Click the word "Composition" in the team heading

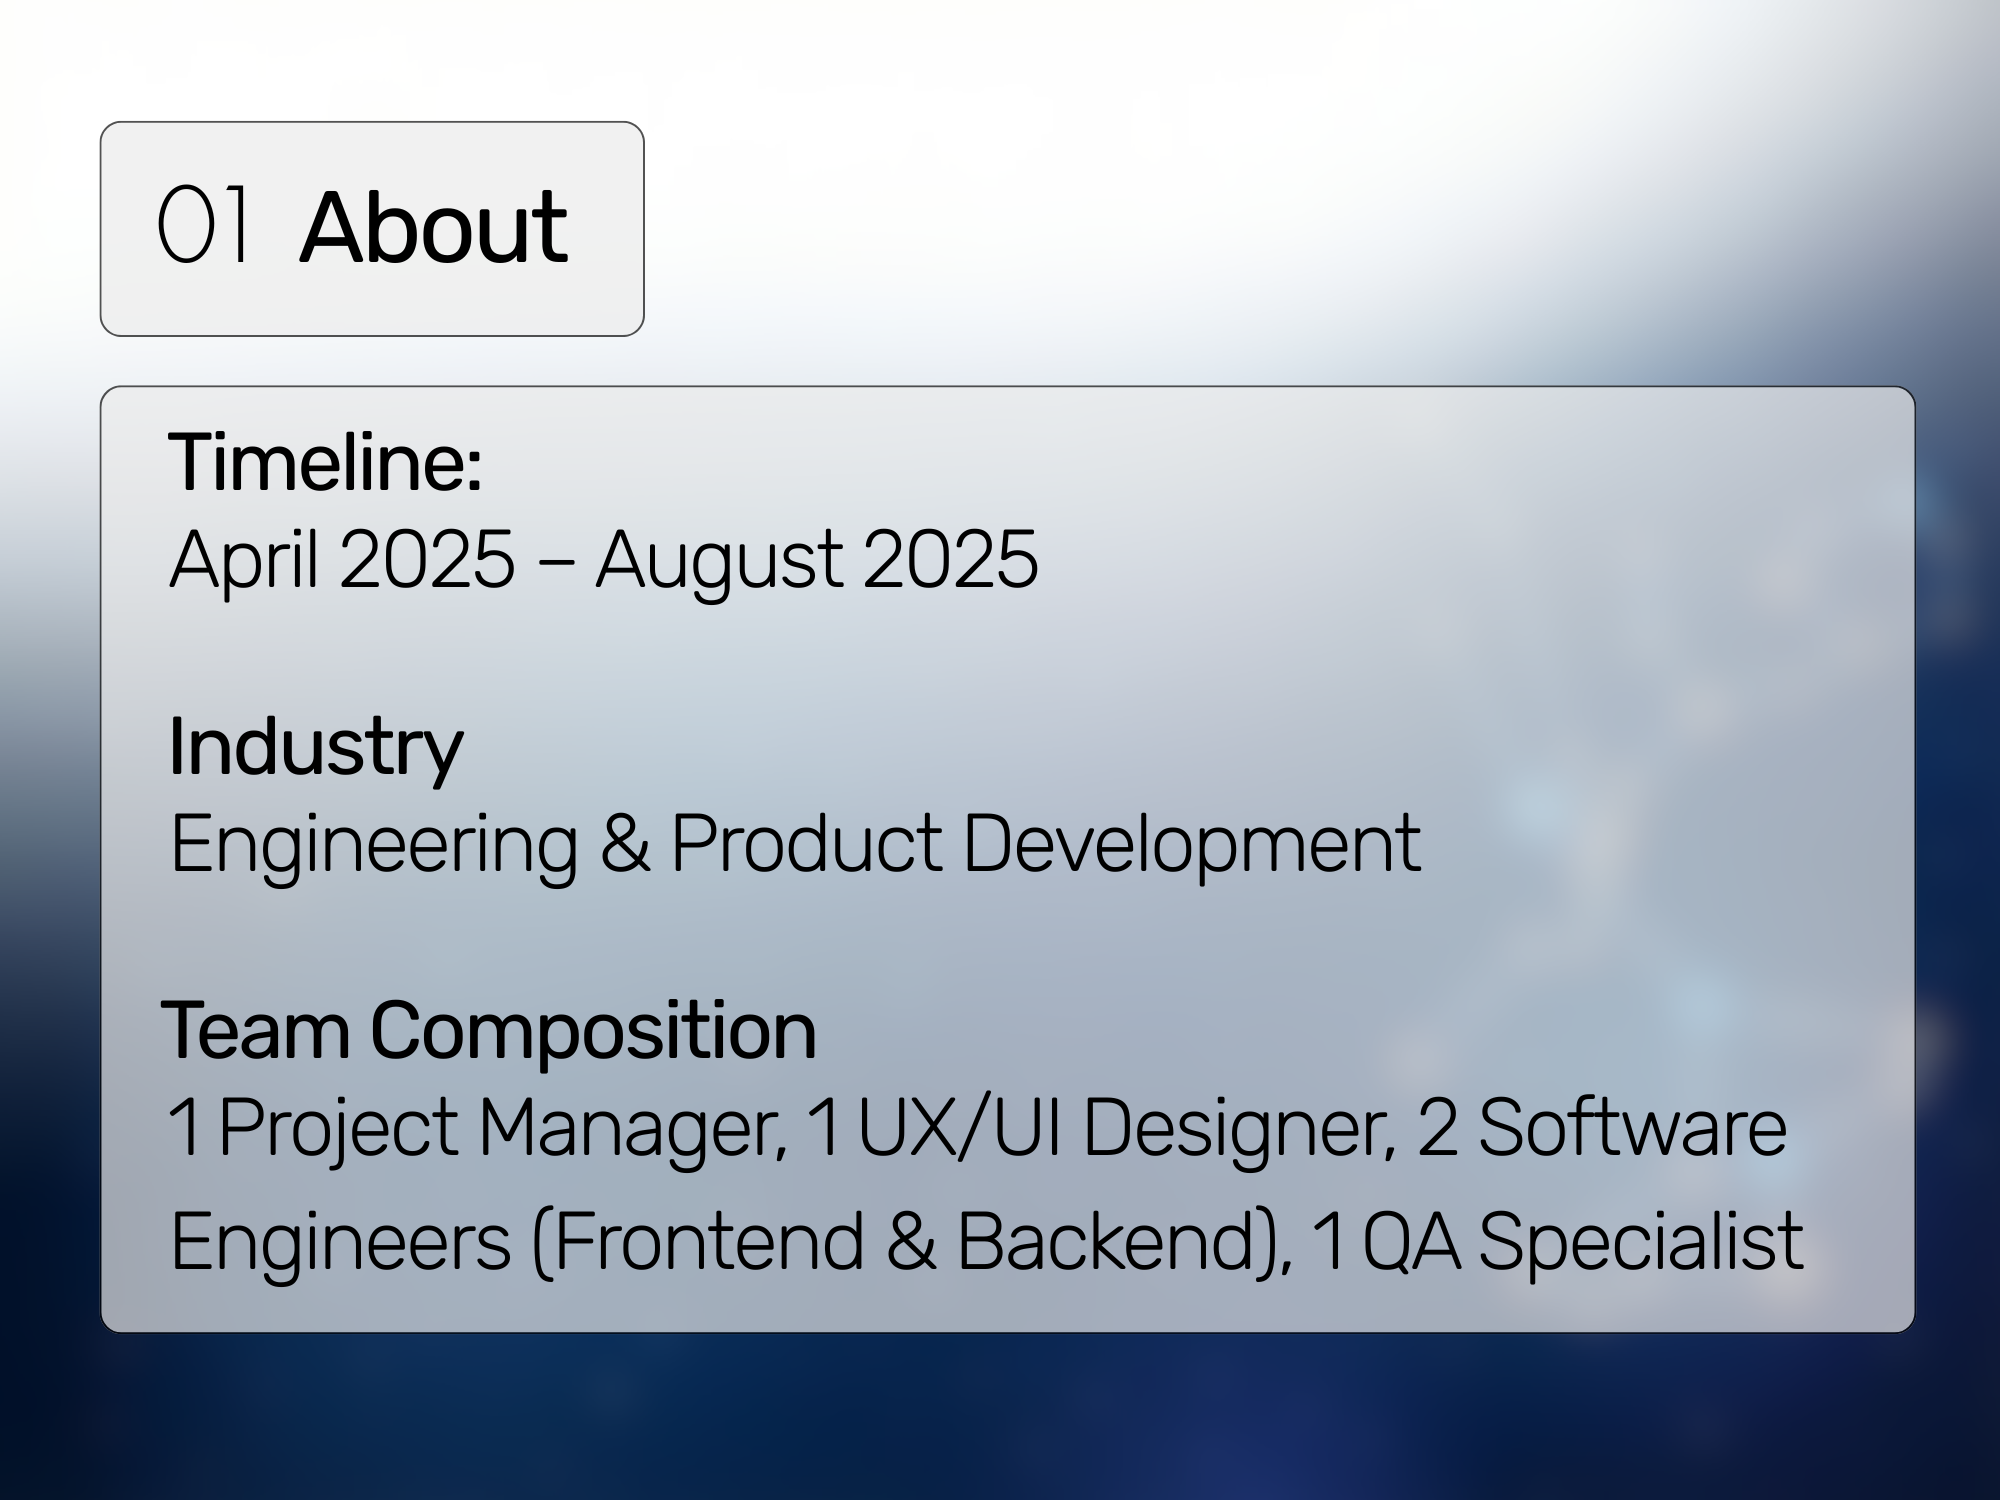tap(593, 1030)
